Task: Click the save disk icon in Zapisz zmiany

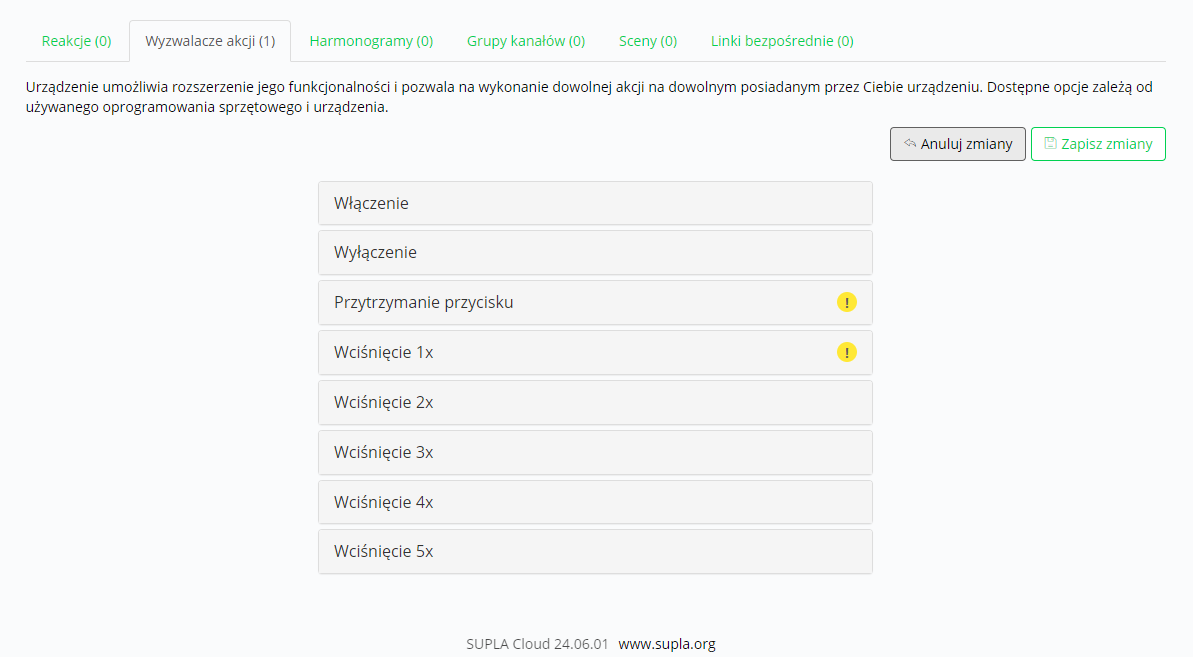Action: click(1050, 143)
